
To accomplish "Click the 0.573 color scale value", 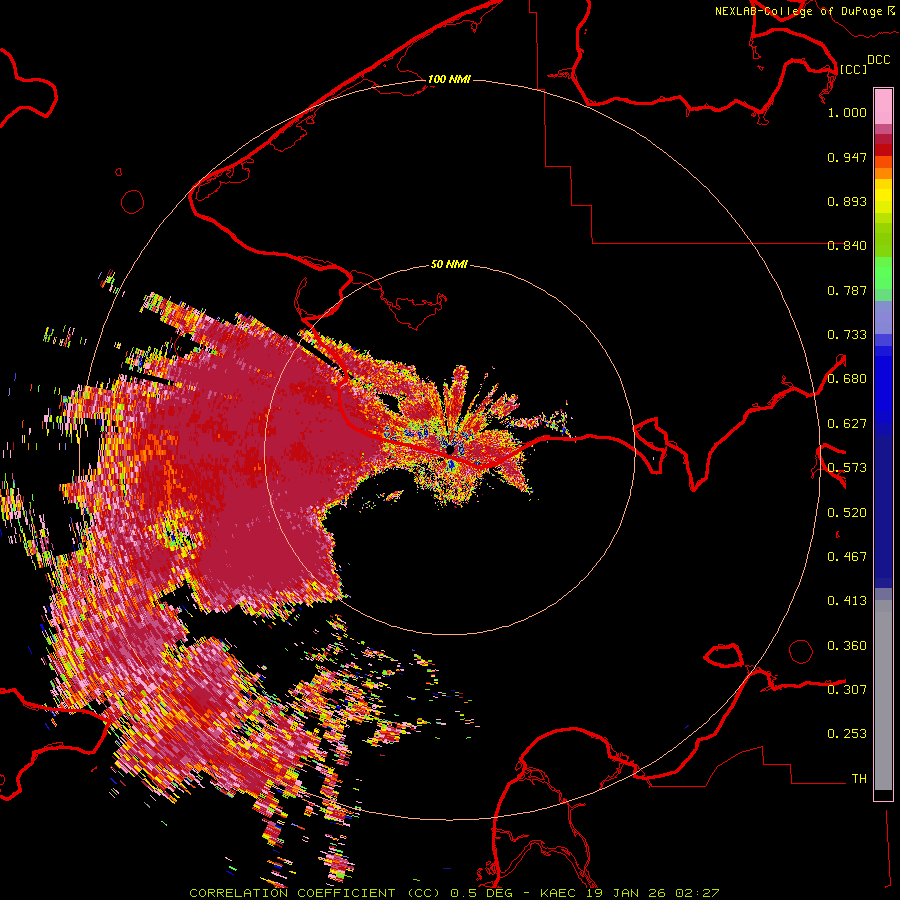I will click(847, 468).
